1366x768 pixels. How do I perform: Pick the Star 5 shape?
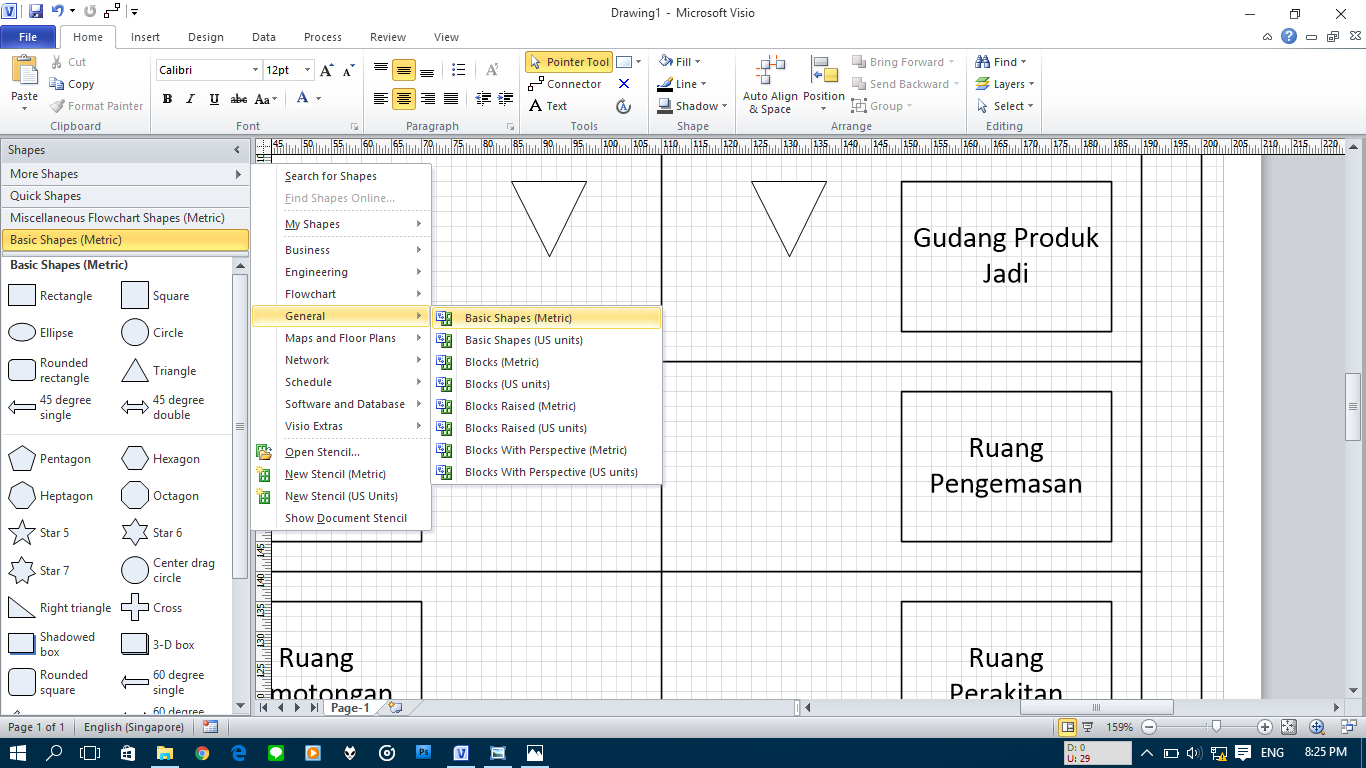pyautogui.click(x=39, y=533)
